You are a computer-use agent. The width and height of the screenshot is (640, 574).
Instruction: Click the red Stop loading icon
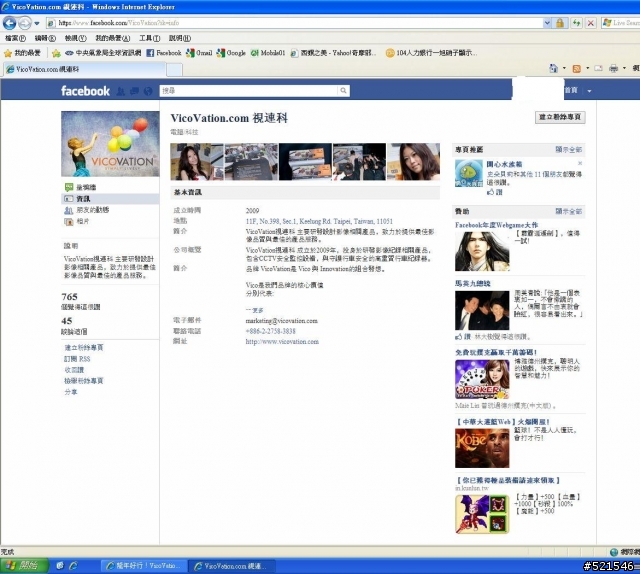point(591,23)
